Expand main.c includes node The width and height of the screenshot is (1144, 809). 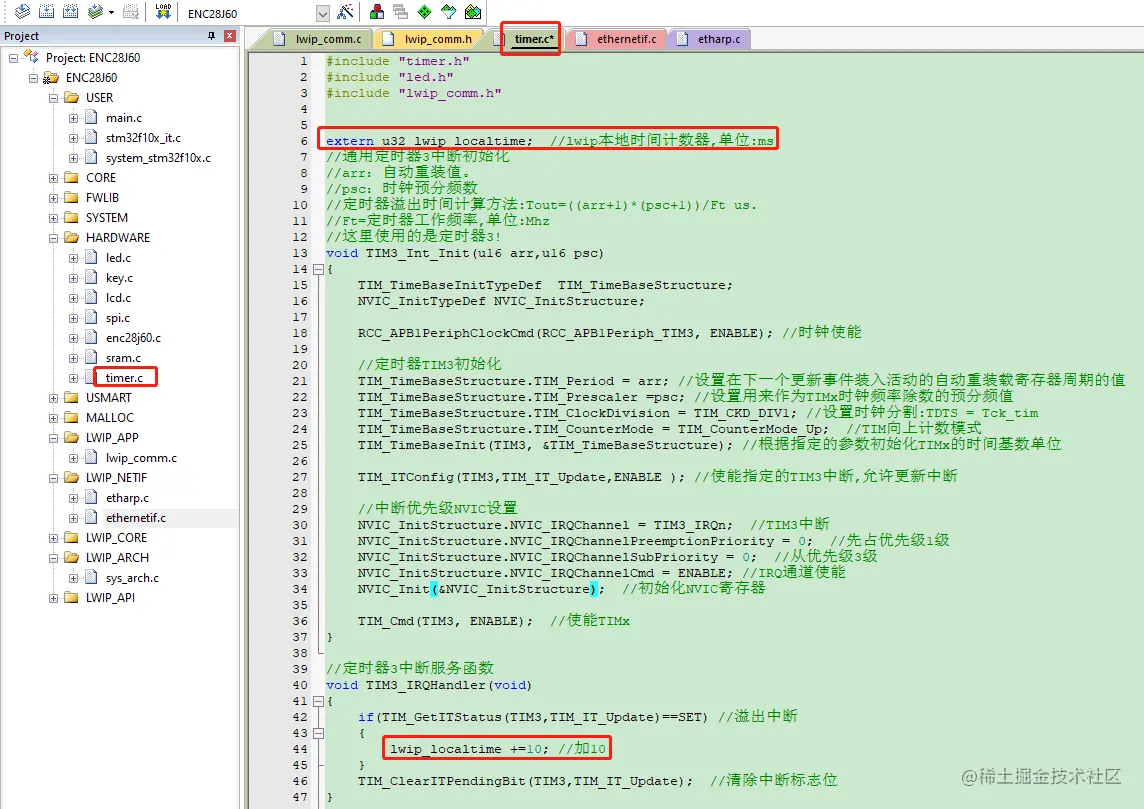tap(73, 118)
